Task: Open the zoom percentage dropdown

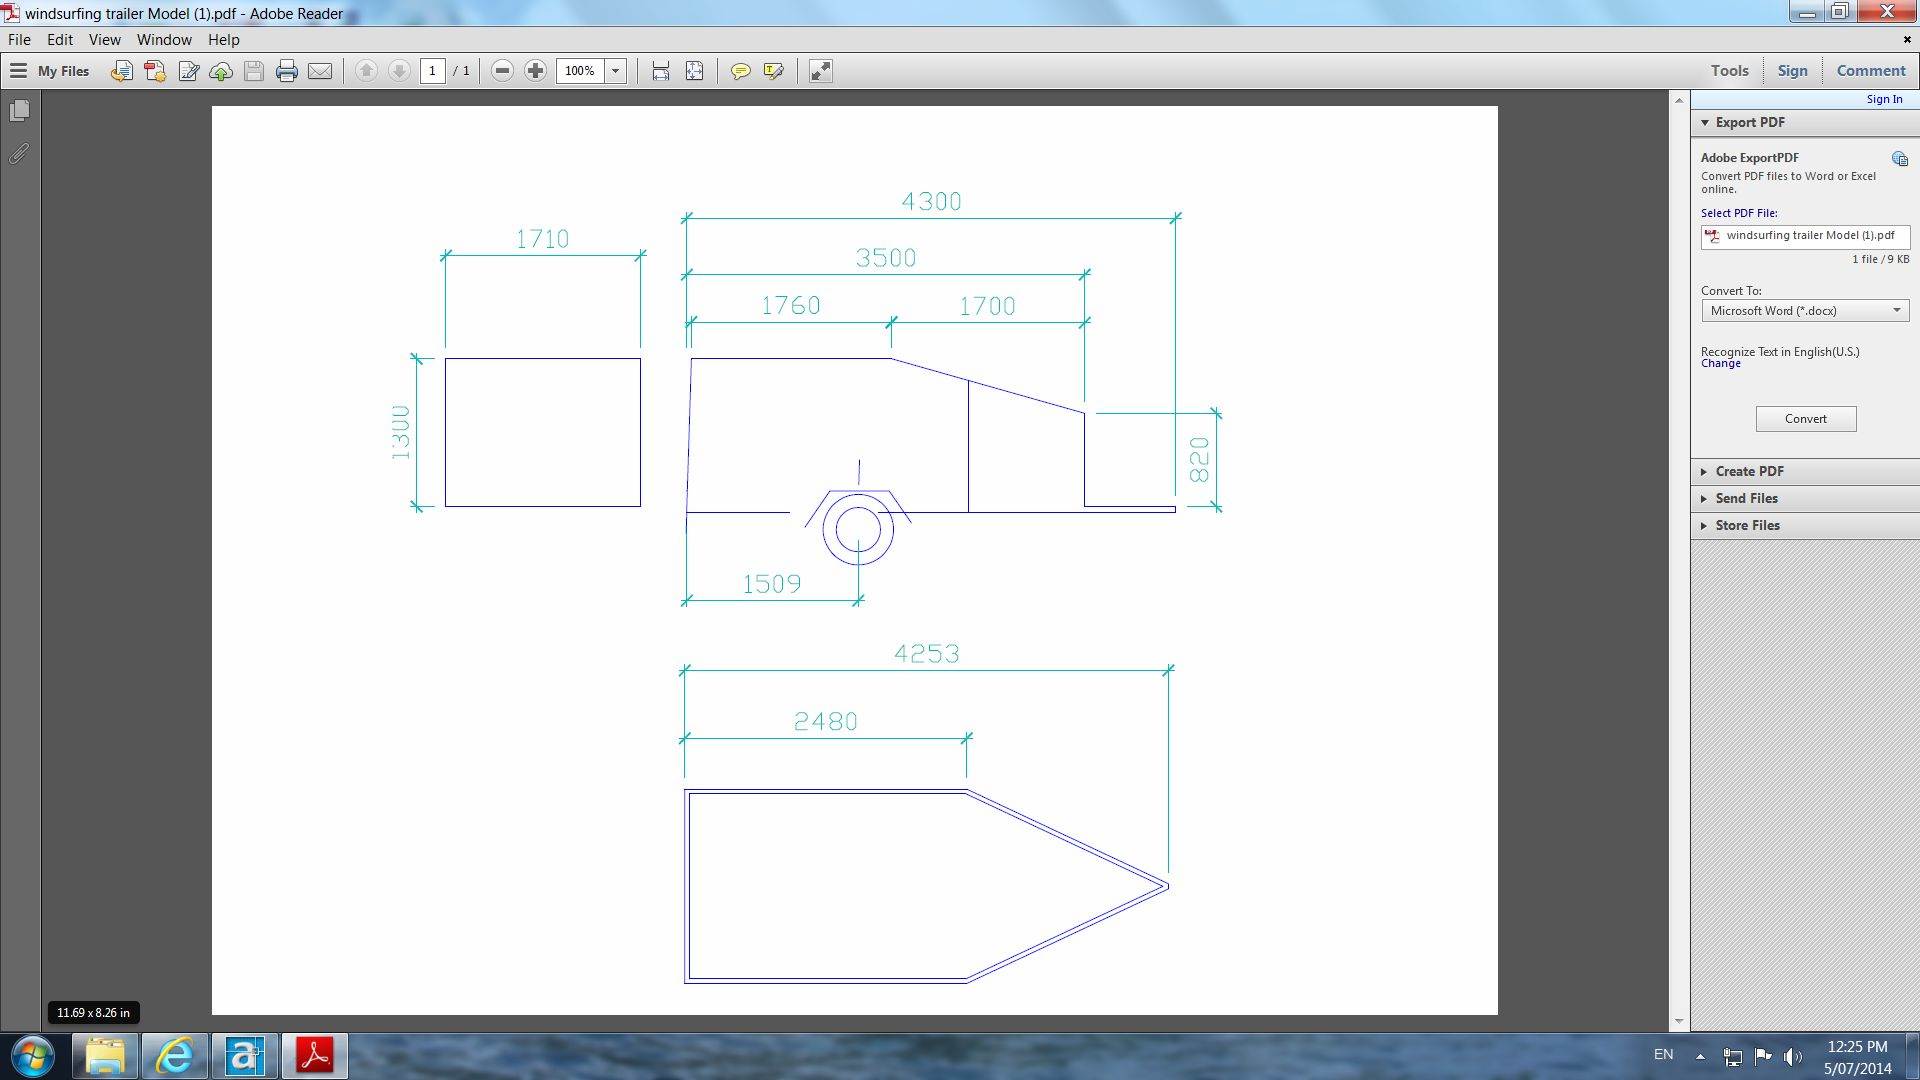Action: [x=616, y=71]
